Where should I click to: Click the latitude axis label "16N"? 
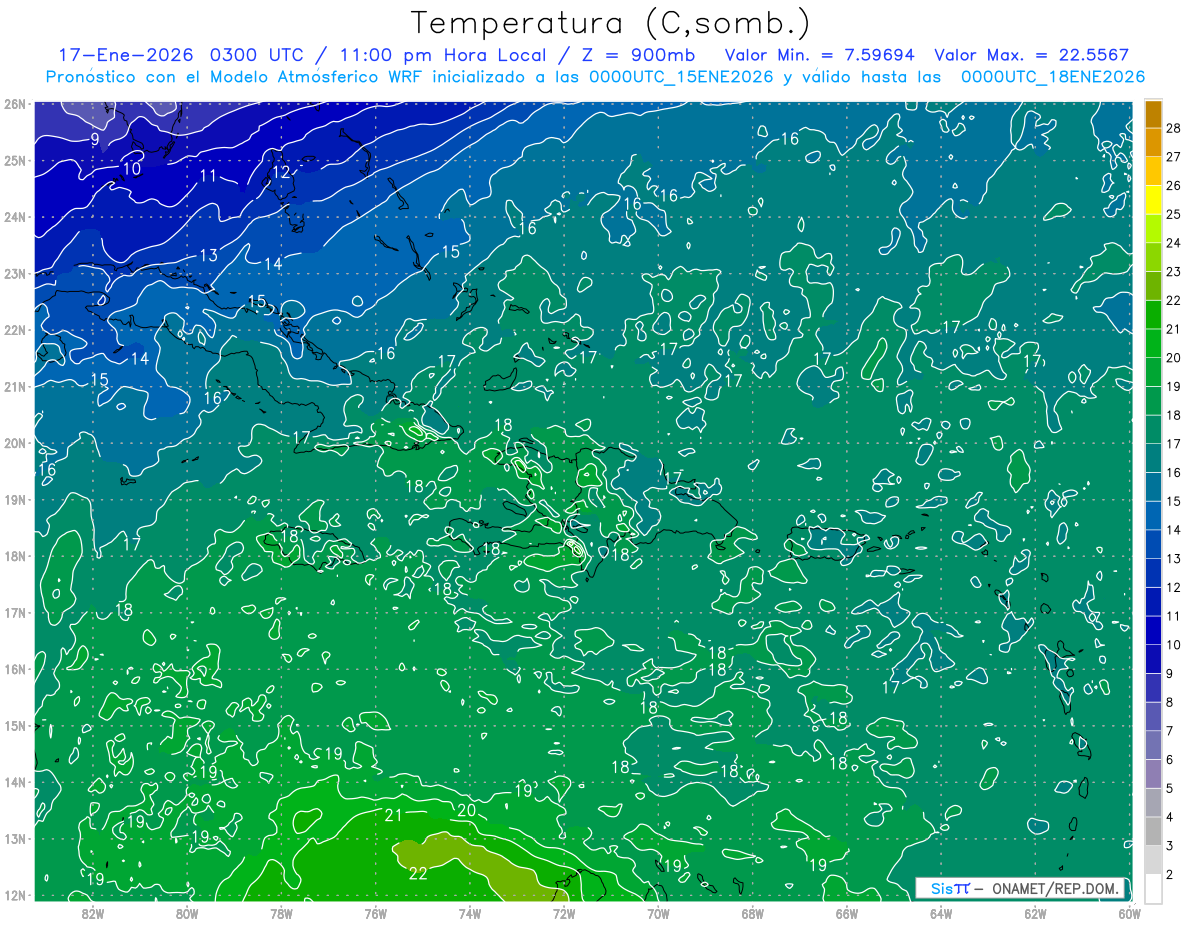point(14,669)
